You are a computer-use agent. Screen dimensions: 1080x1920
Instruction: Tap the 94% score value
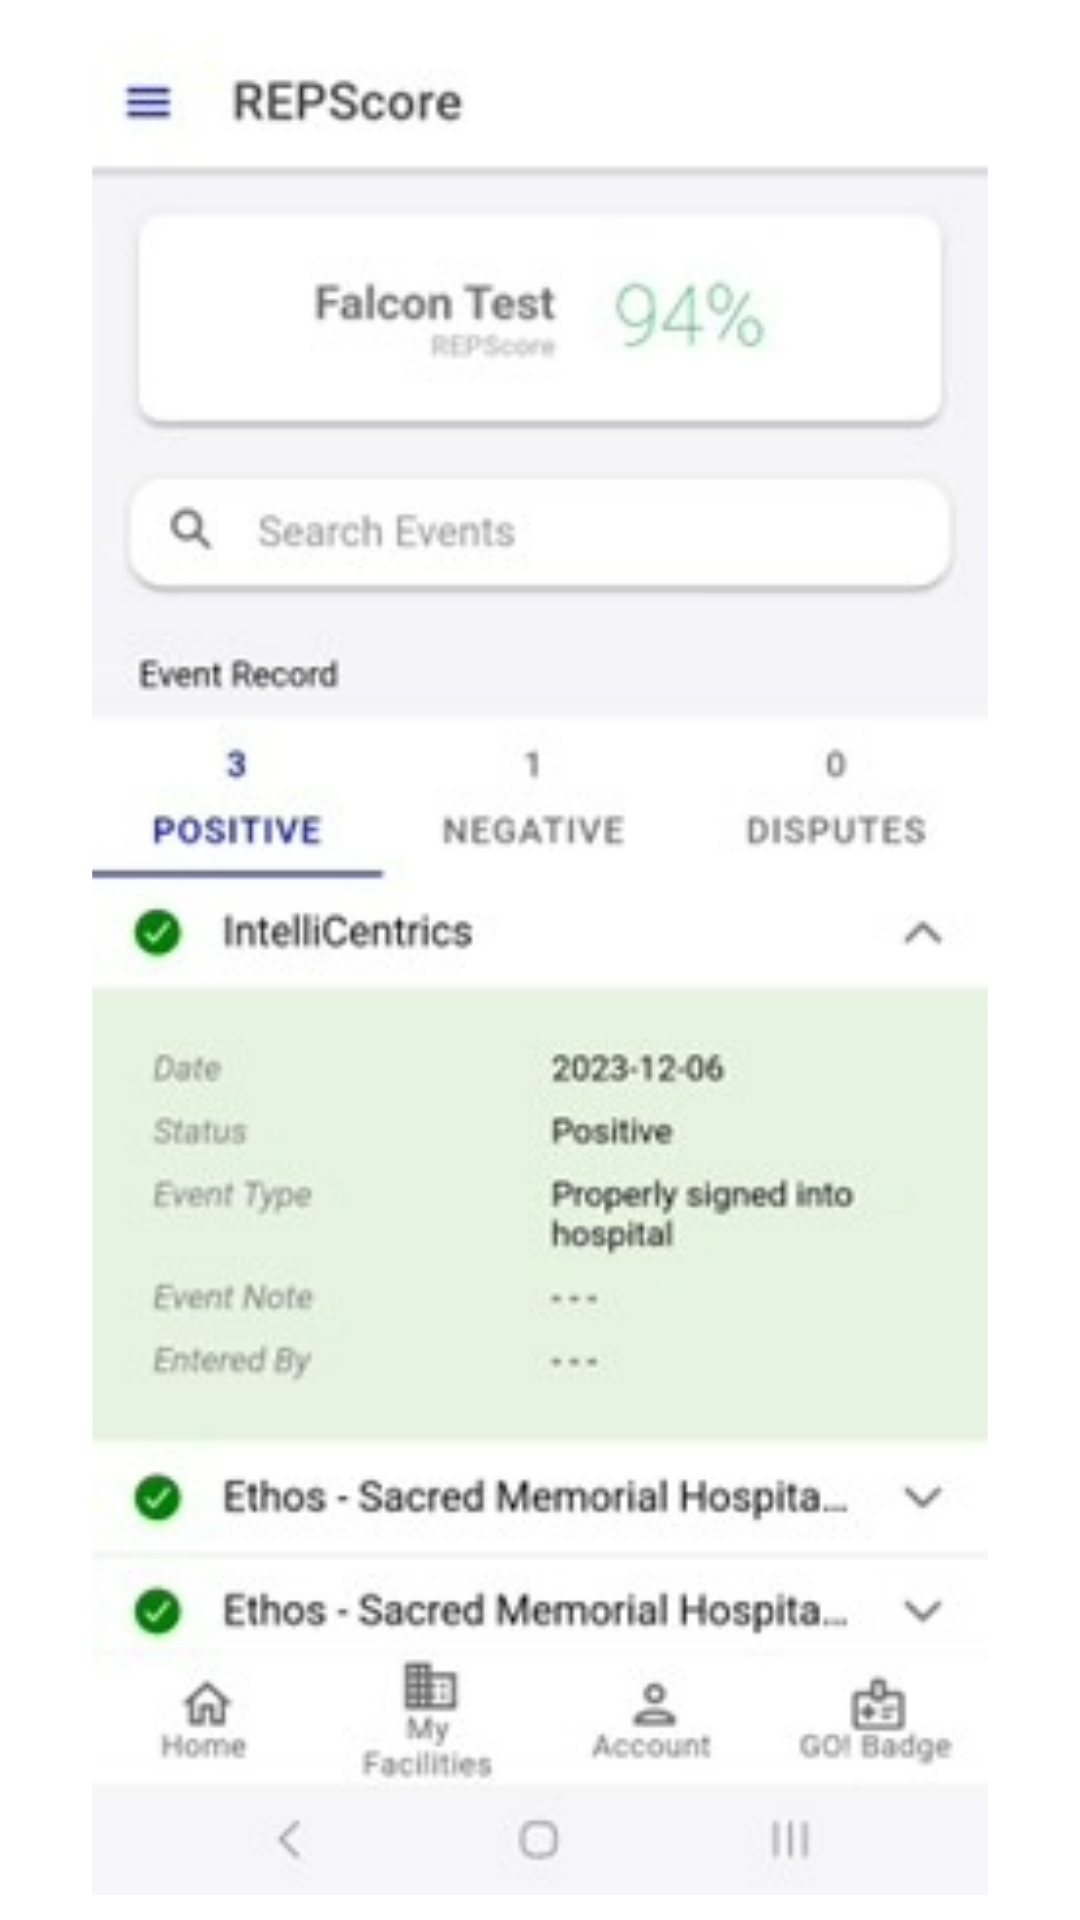click(688, 316)
